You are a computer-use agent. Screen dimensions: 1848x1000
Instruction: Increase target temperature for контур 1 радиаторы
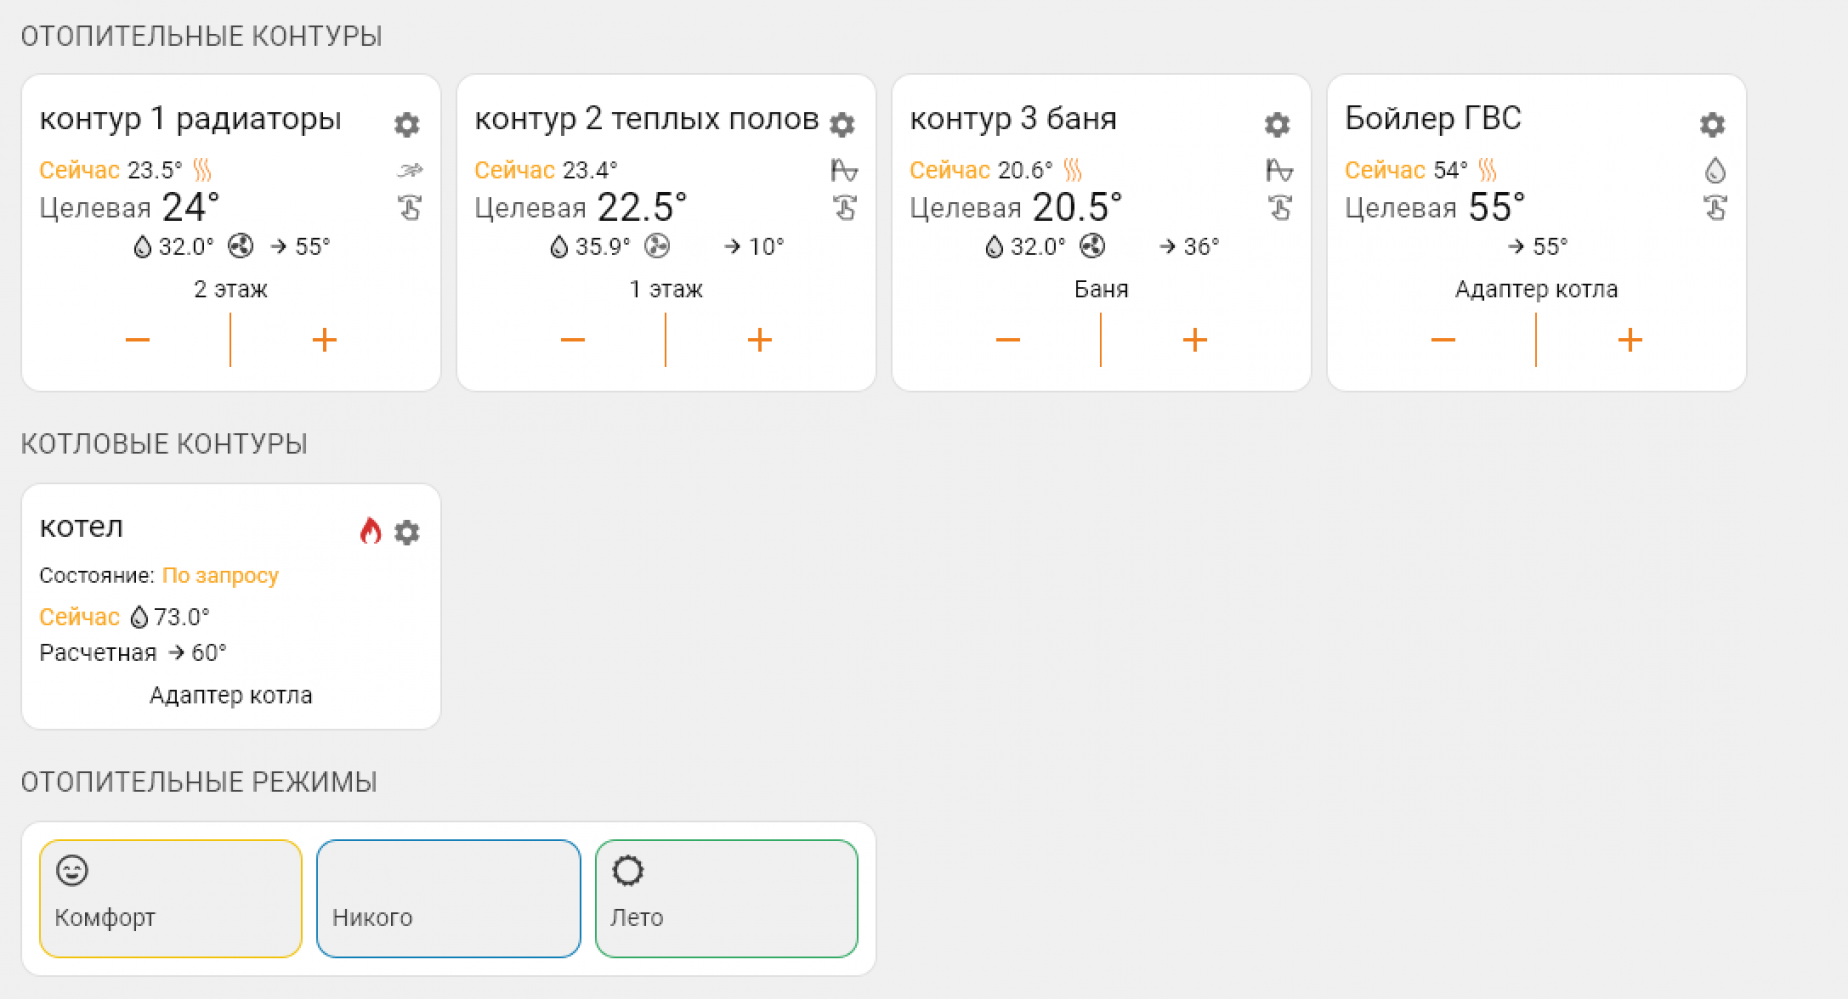pyautogui.click(x=324, y=340)
